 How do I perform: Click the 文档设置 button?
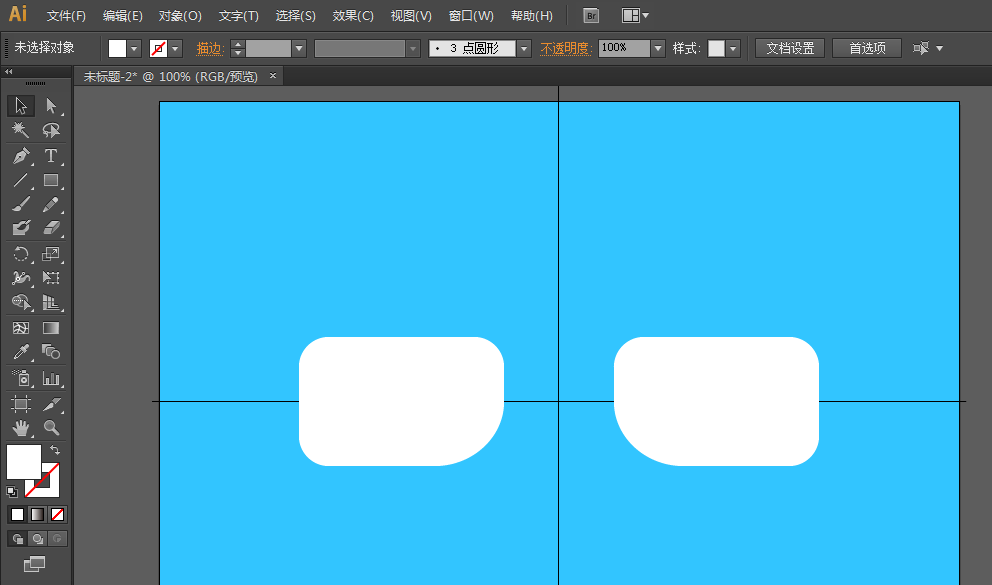[x=789, y=48]
